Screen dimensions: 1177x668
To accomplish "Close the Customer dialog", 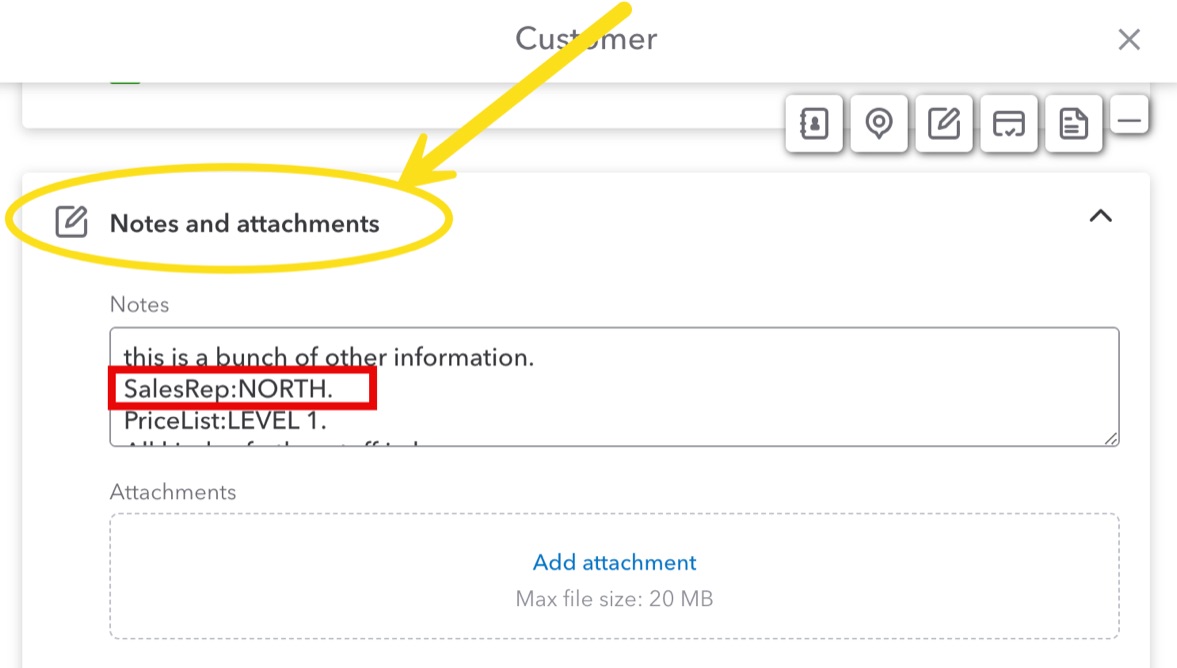I will pos(1129,40).
